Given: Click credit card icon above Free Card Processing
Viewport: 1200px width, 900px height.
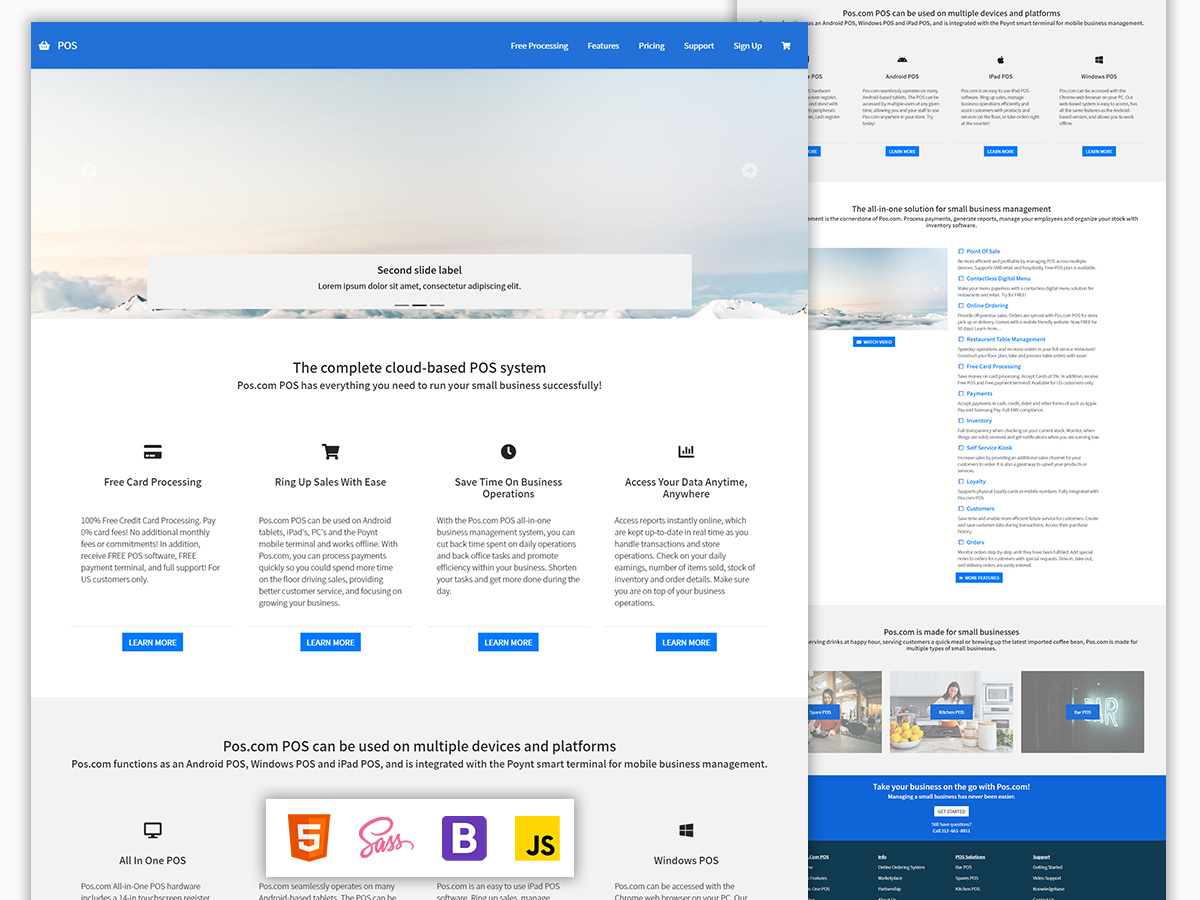Looking at the screenshot, I should pos(153,452).
